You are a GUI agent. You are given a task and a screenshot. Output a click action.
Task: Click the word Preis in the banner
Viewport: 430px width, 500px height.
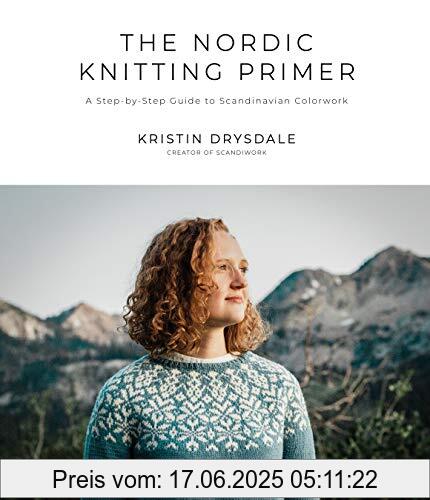[79, 479]
